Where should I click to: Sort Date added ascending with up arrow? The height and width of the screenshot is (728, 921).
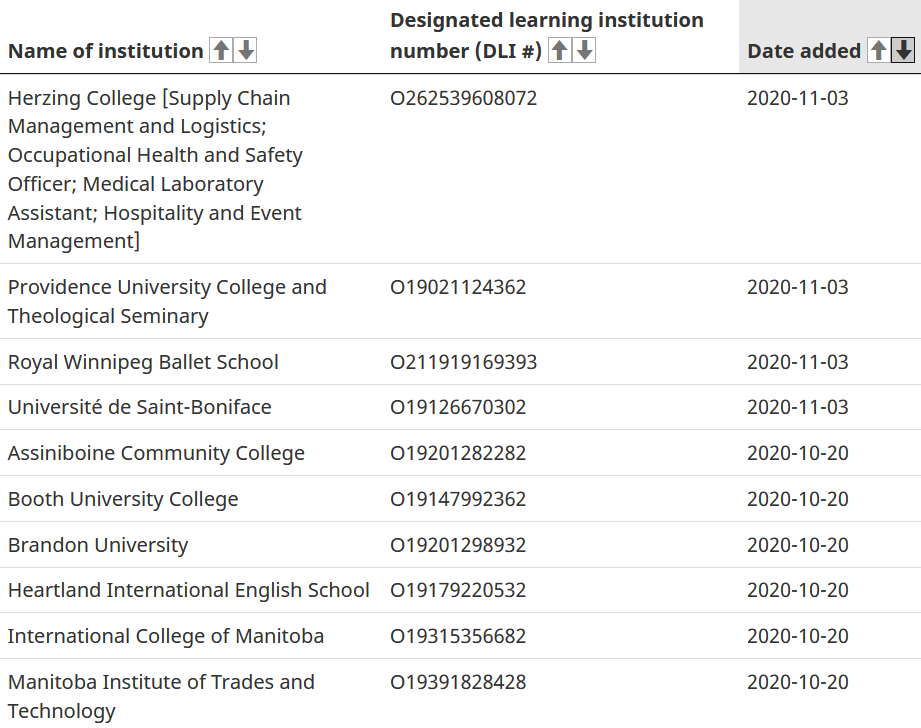[x=878, y=51]
